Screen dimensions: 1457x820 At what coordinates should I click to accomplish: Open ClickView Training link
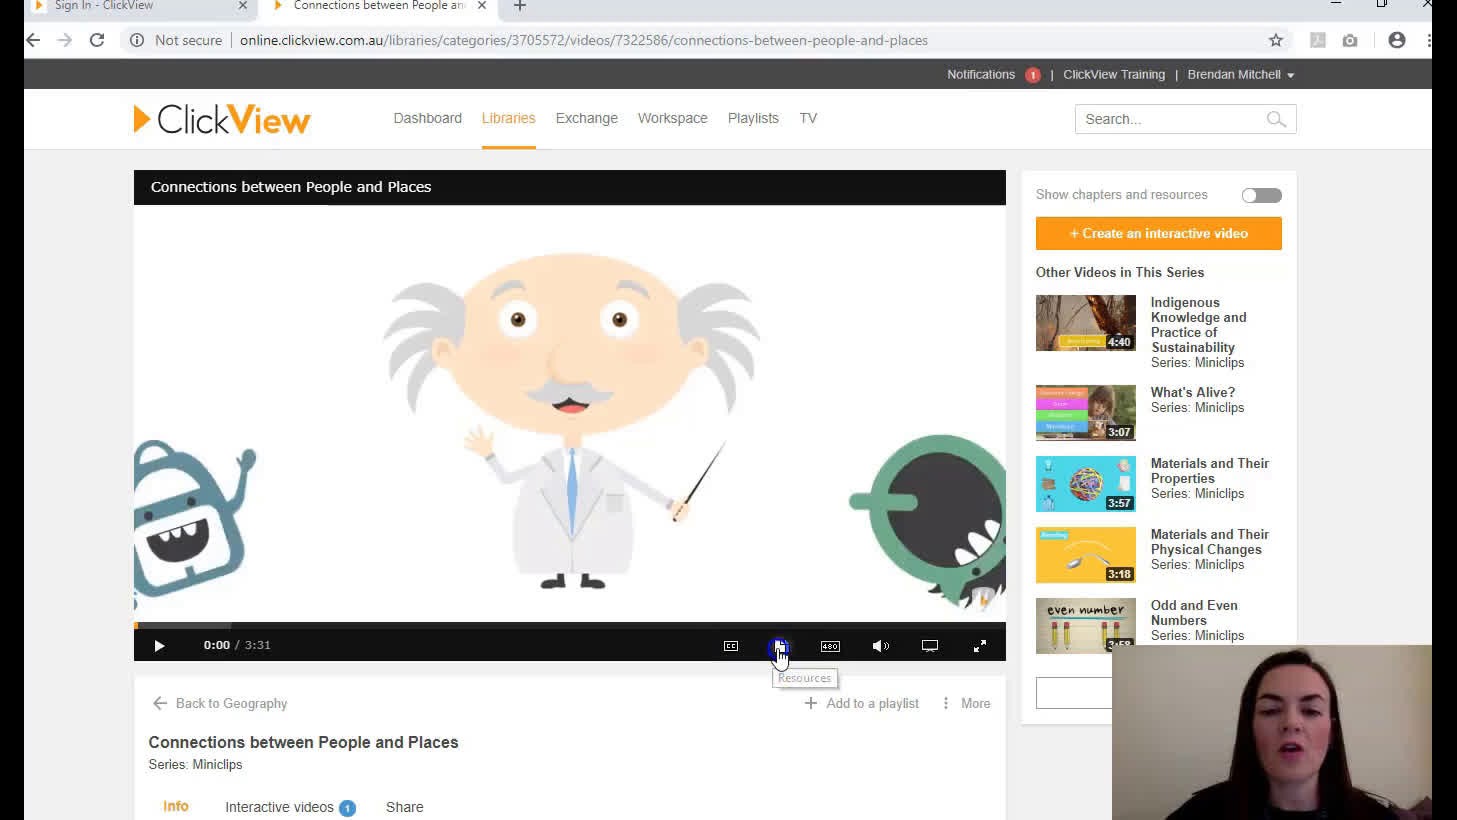1113,75
